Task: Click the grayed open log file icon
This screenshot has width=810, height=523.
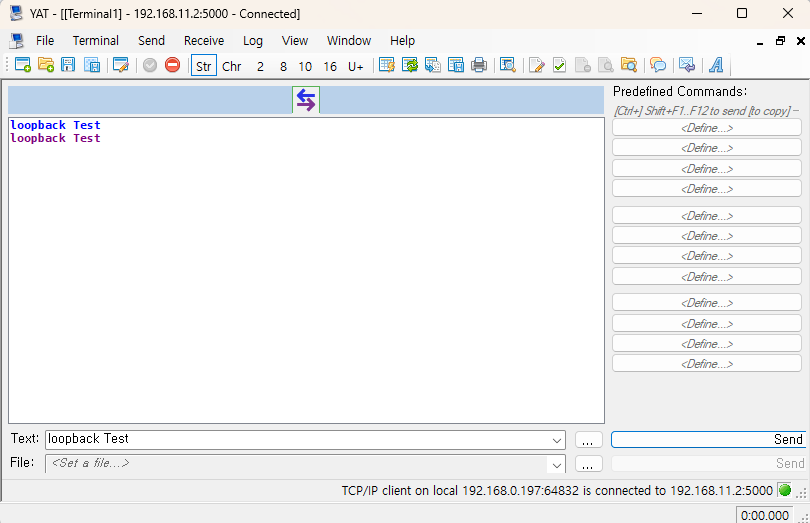Action: [605, 65]
